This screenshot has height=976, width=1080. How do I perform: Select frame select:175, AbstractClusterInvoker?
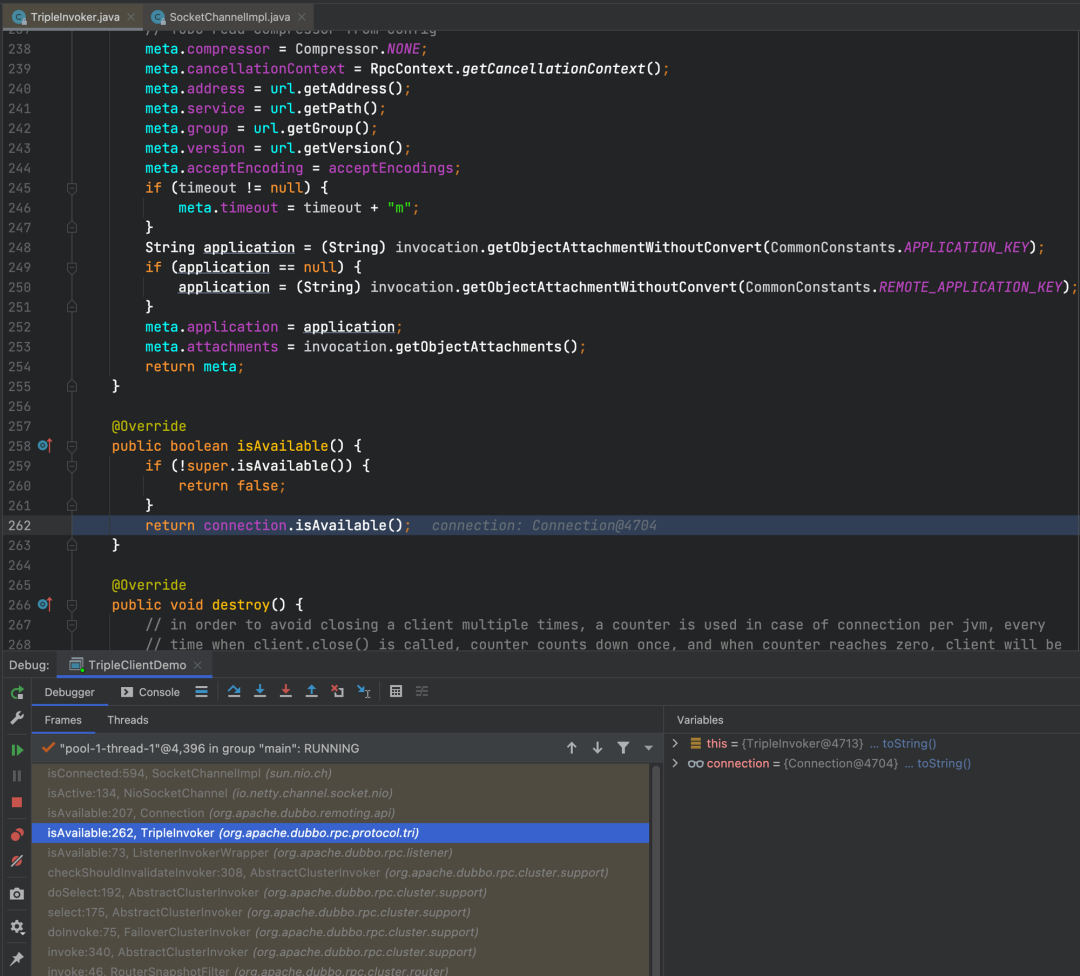[341, 912]
